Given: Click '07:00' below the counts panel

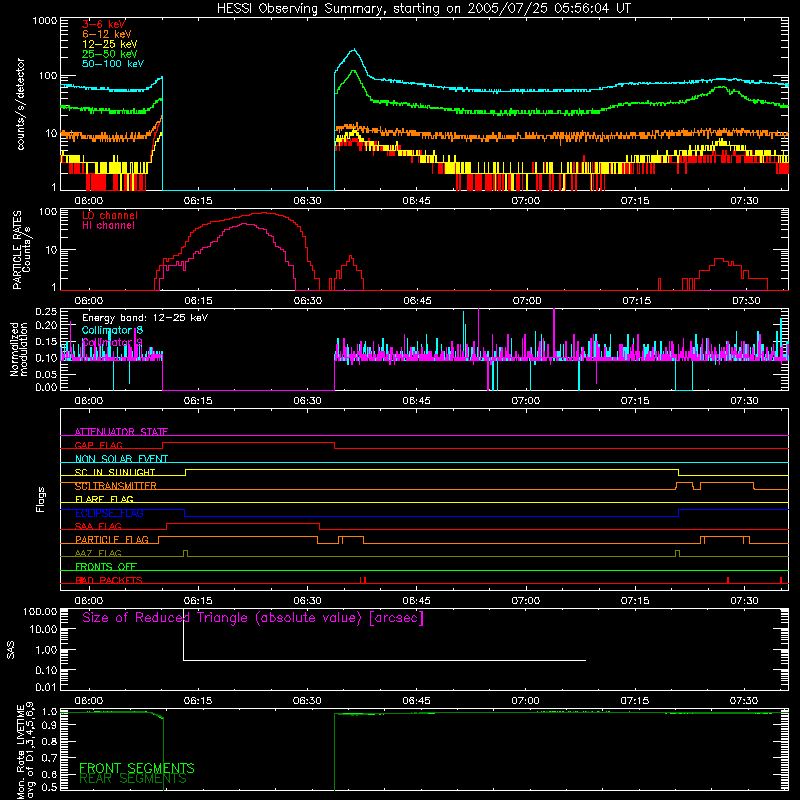Looking at the screenshot, I should (x=526, y=201).
